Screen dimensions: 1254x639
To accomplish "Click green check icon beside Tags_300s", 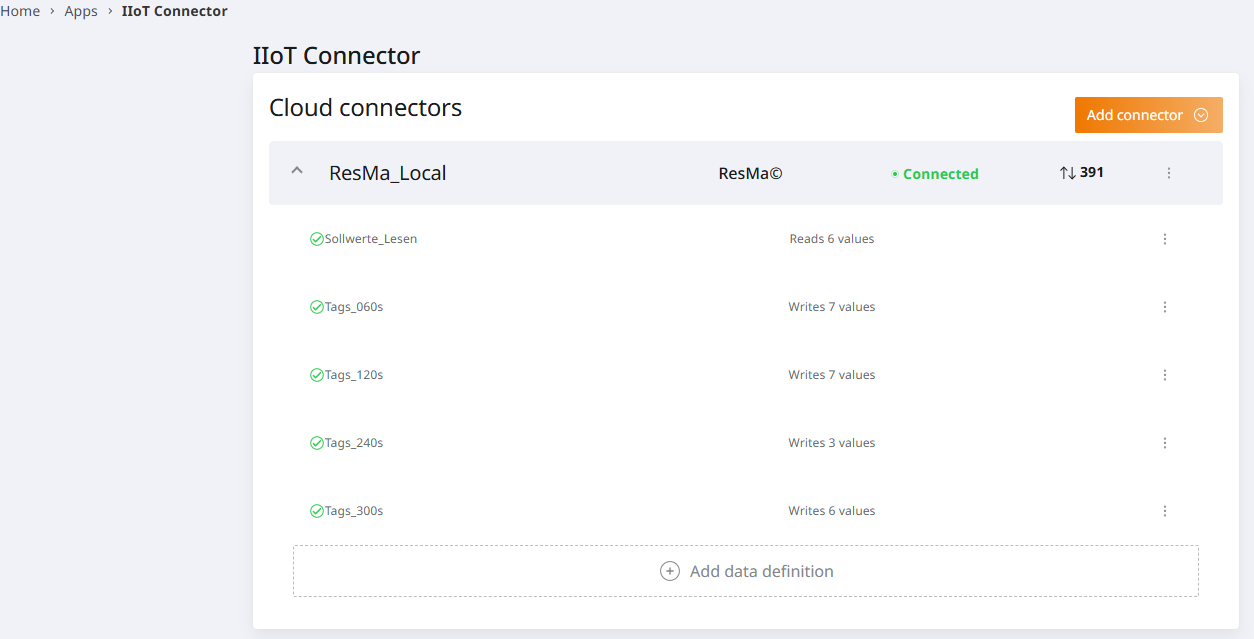I will click(316, 511).
